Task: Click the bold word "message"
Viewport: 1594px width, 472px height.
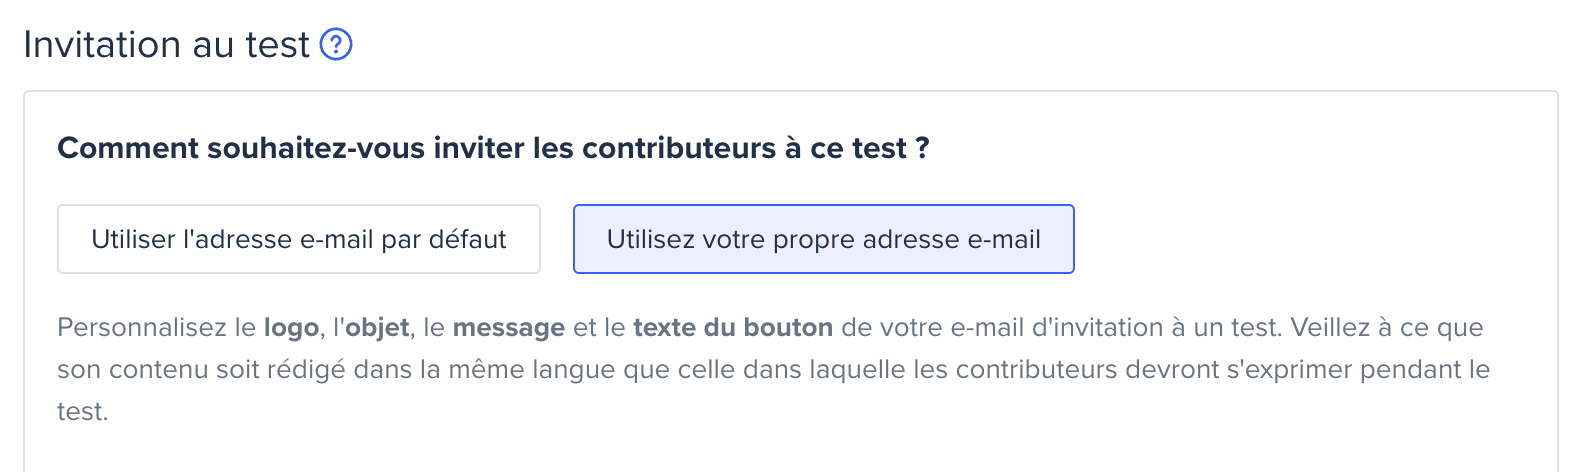Action: (509, 328)
